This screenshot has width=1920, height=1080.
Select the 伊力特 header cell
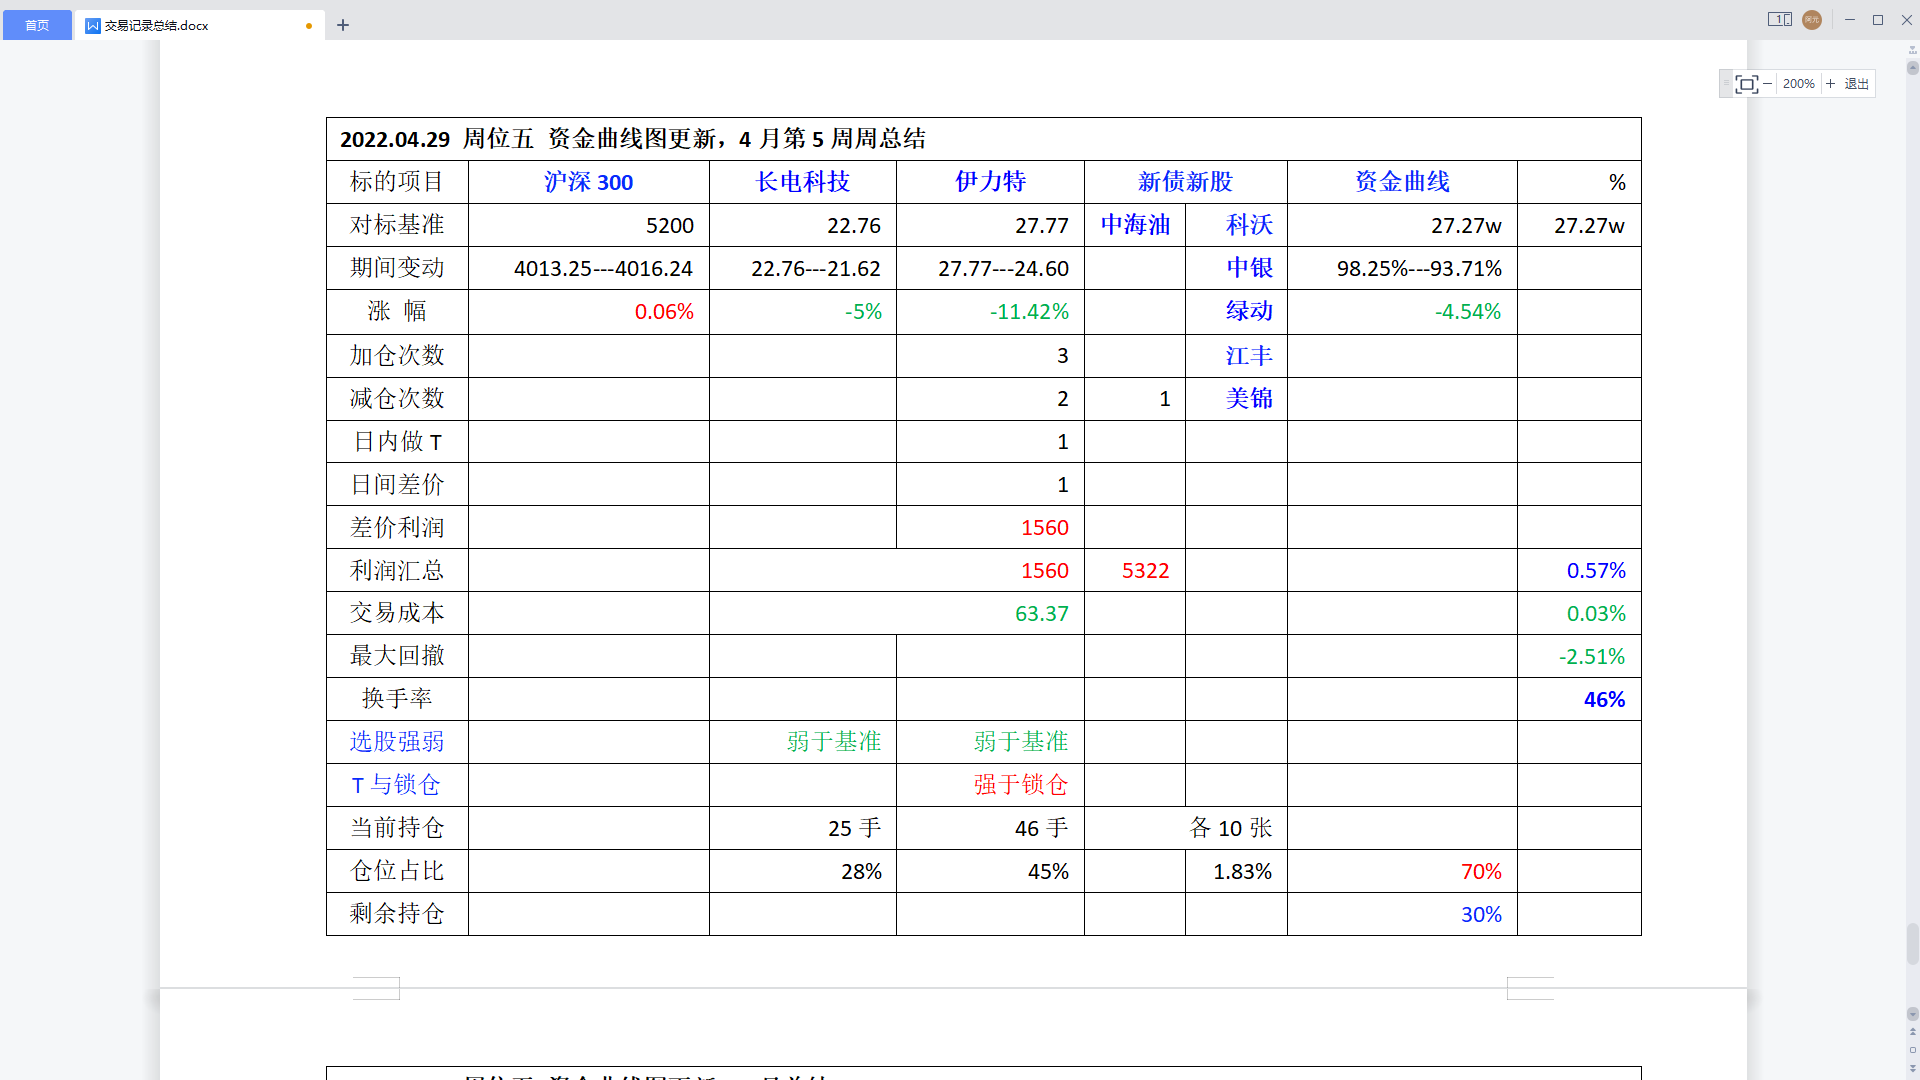990,182
